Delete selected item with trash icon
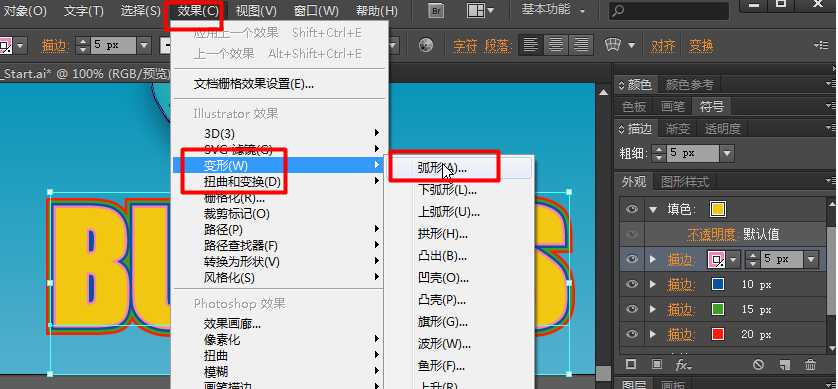838x389 pixels. click(811, 365)
